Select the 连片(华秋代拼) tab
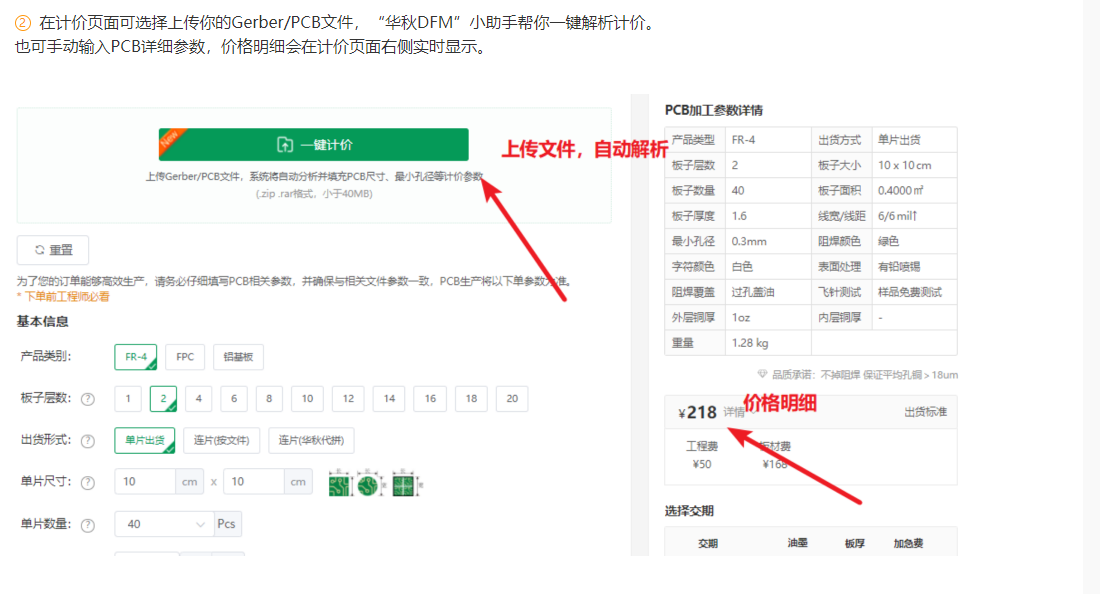The width and height of the screenshot is (1100, 594). [x=312, y=440]
